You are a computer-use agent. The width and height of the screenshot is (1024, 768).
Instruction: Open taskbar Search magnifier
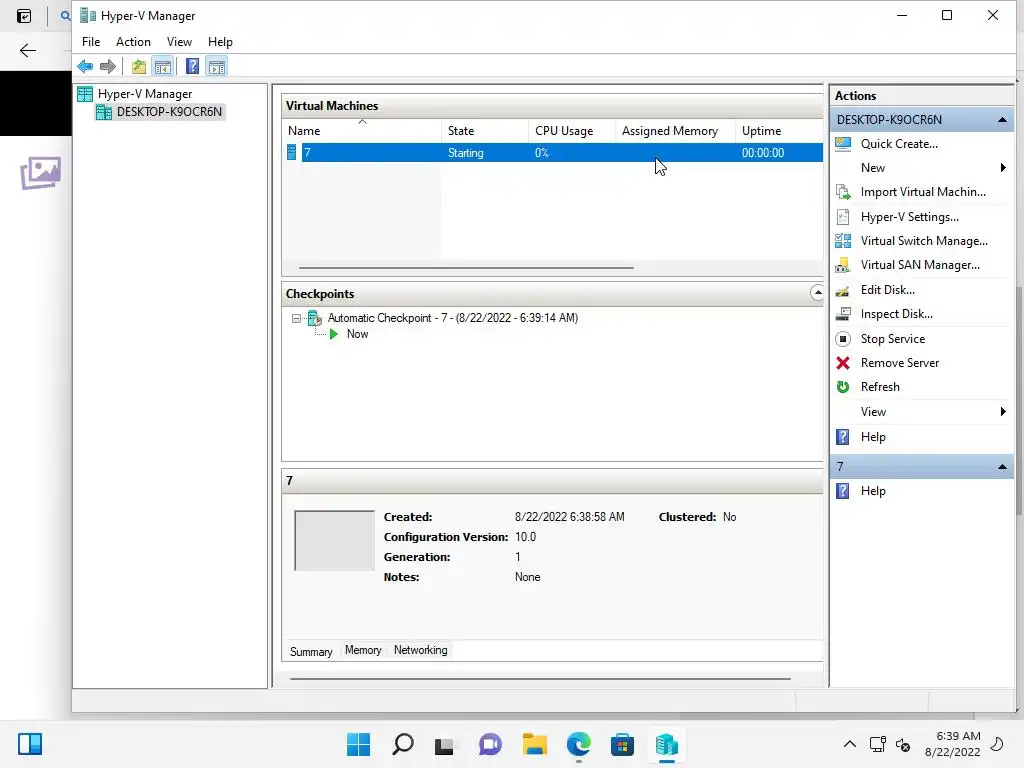point(402,744)
